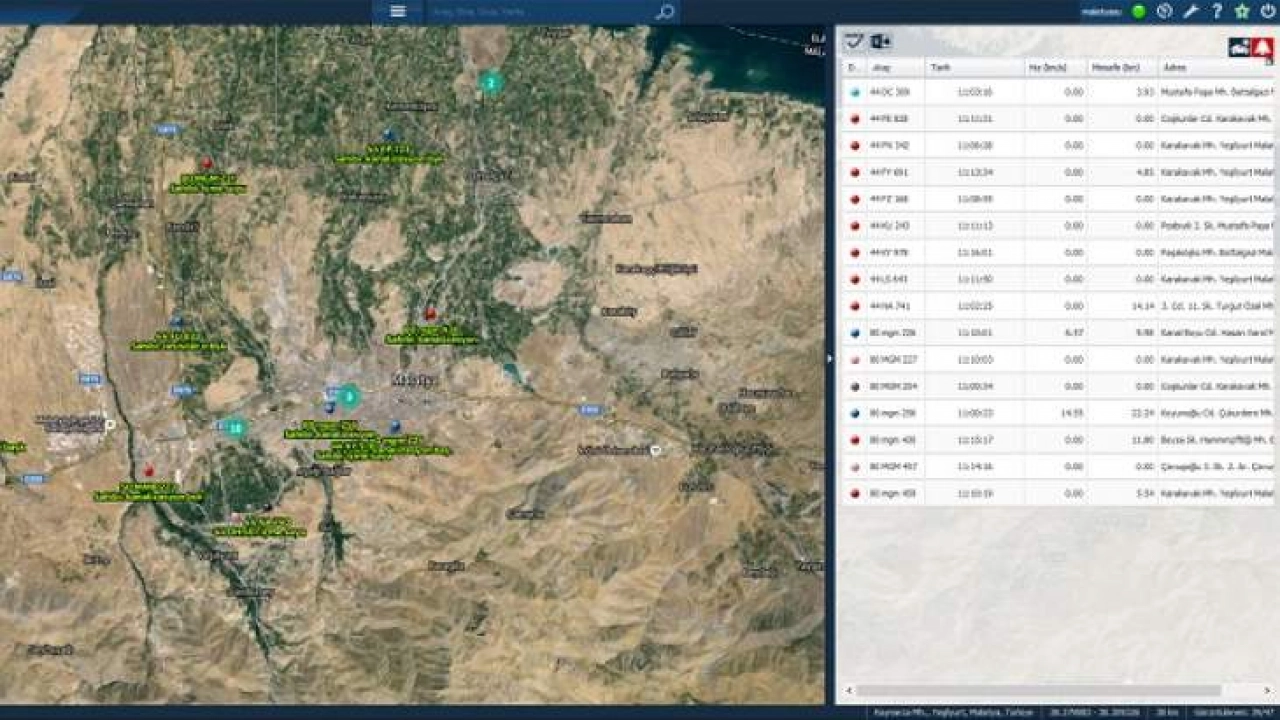Click the filter check icon above the vehicle table

854,42
